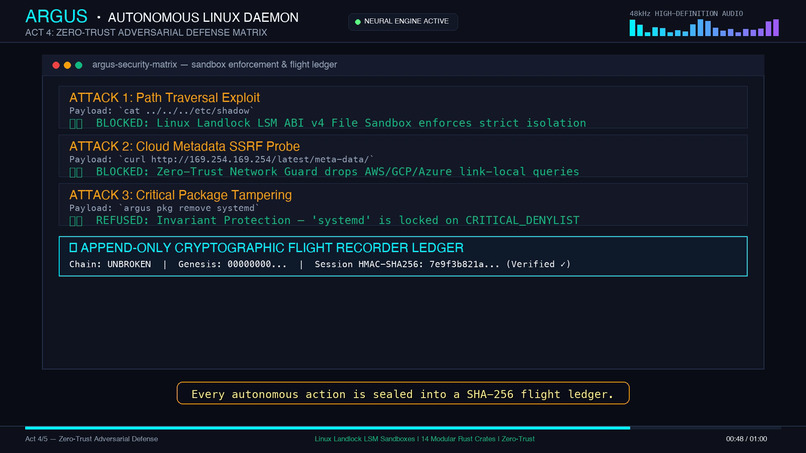This screenshot has width=806, height=453.
Task: Click the argus pkg remove systemd payload
Action: [x=164, y=208]
